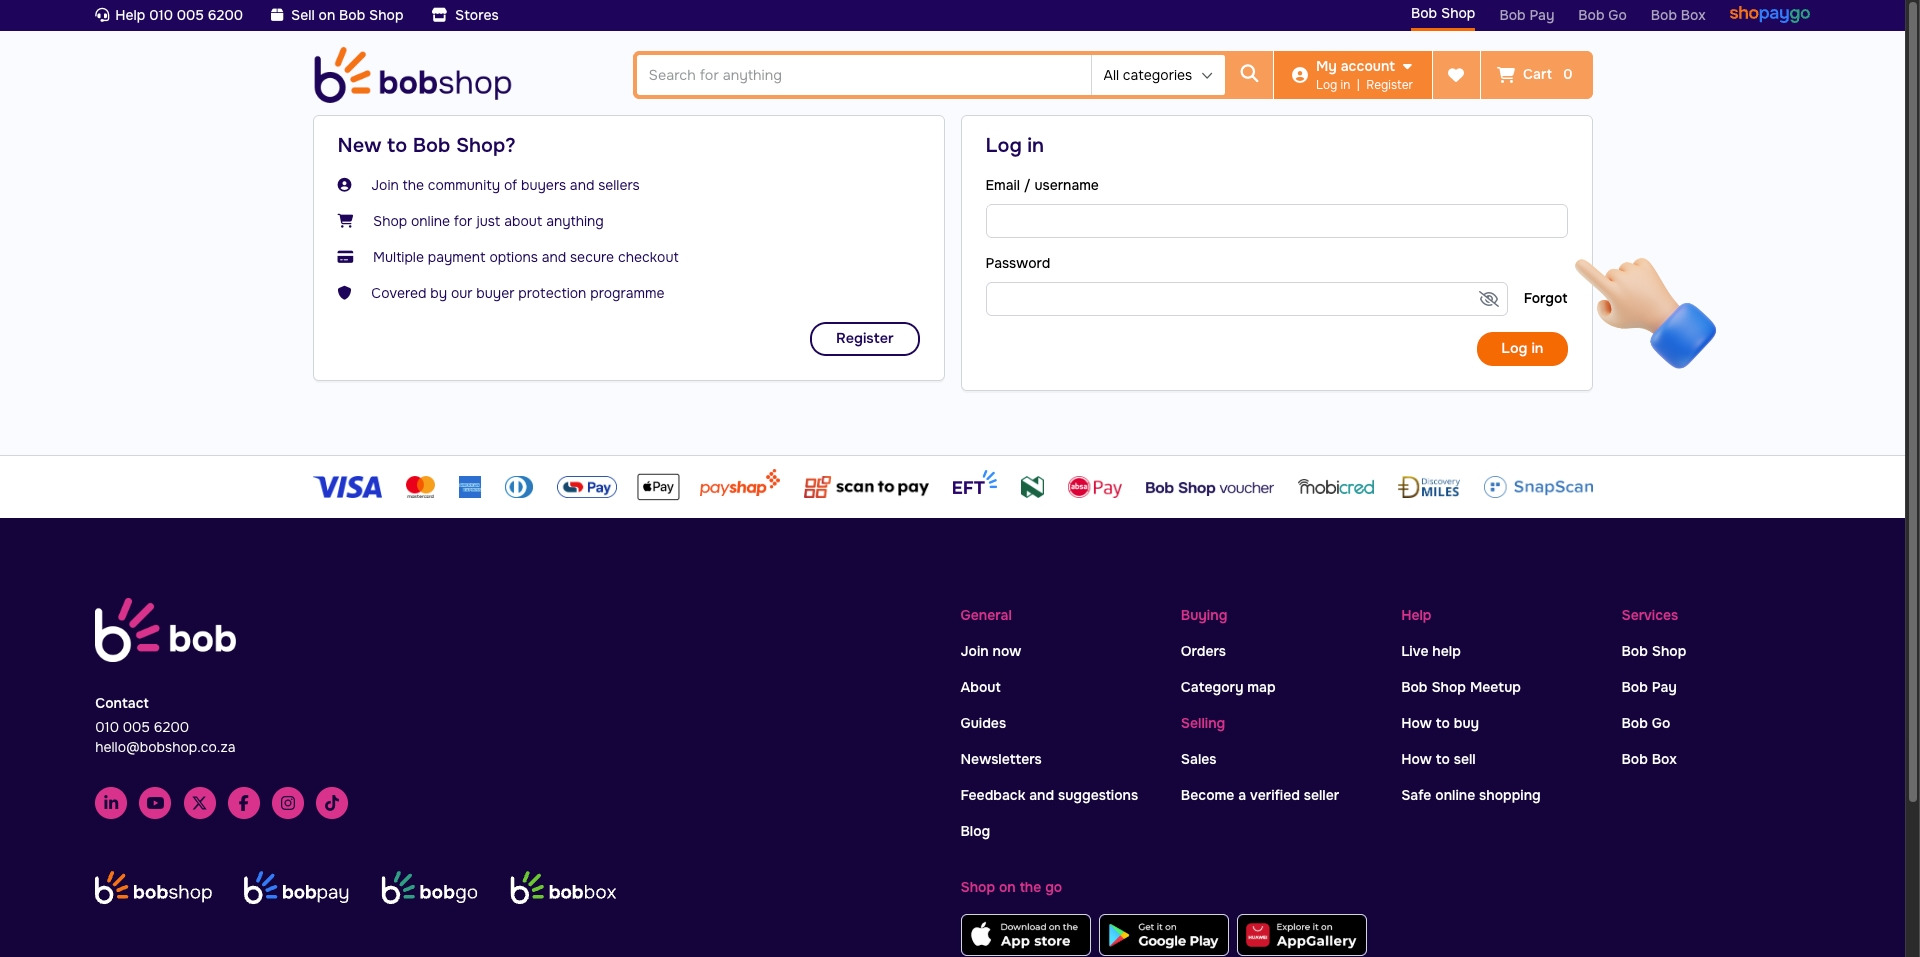Click the Log in link under My account
Image resolution: width=1920 pixels, height=957 pixels.
[x=1333, y=85]
